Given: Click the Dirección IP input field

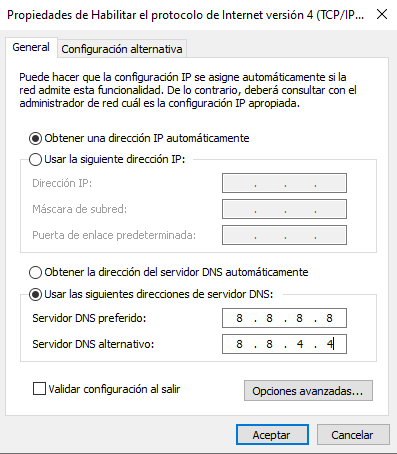Looking at the screenshot, I should coord(284,183).
